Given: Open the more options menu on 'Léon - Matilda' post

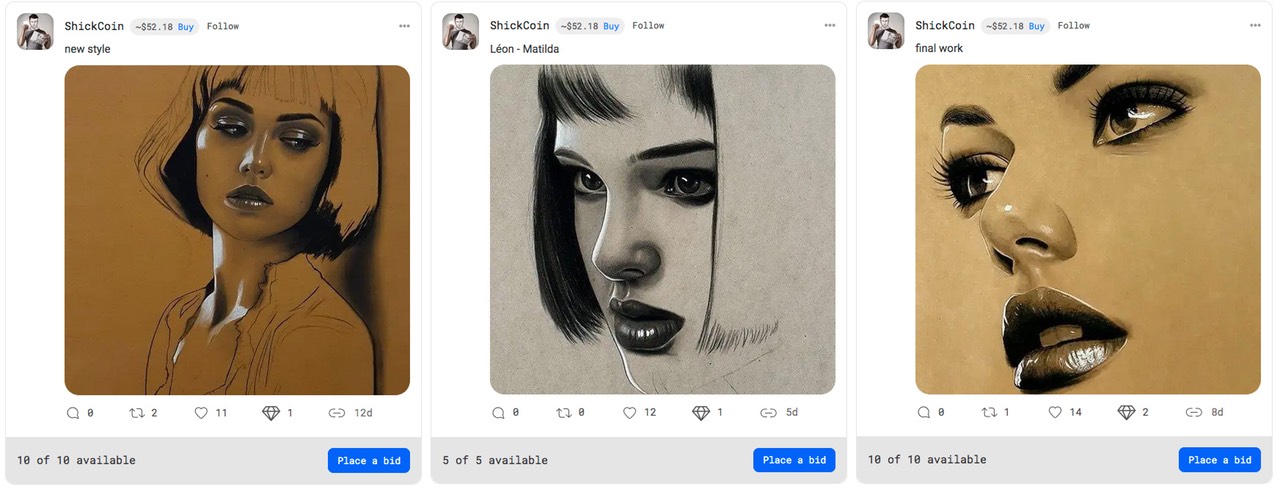Looking at the screenshot, I should pyautogui.click(x=830, y=25).
